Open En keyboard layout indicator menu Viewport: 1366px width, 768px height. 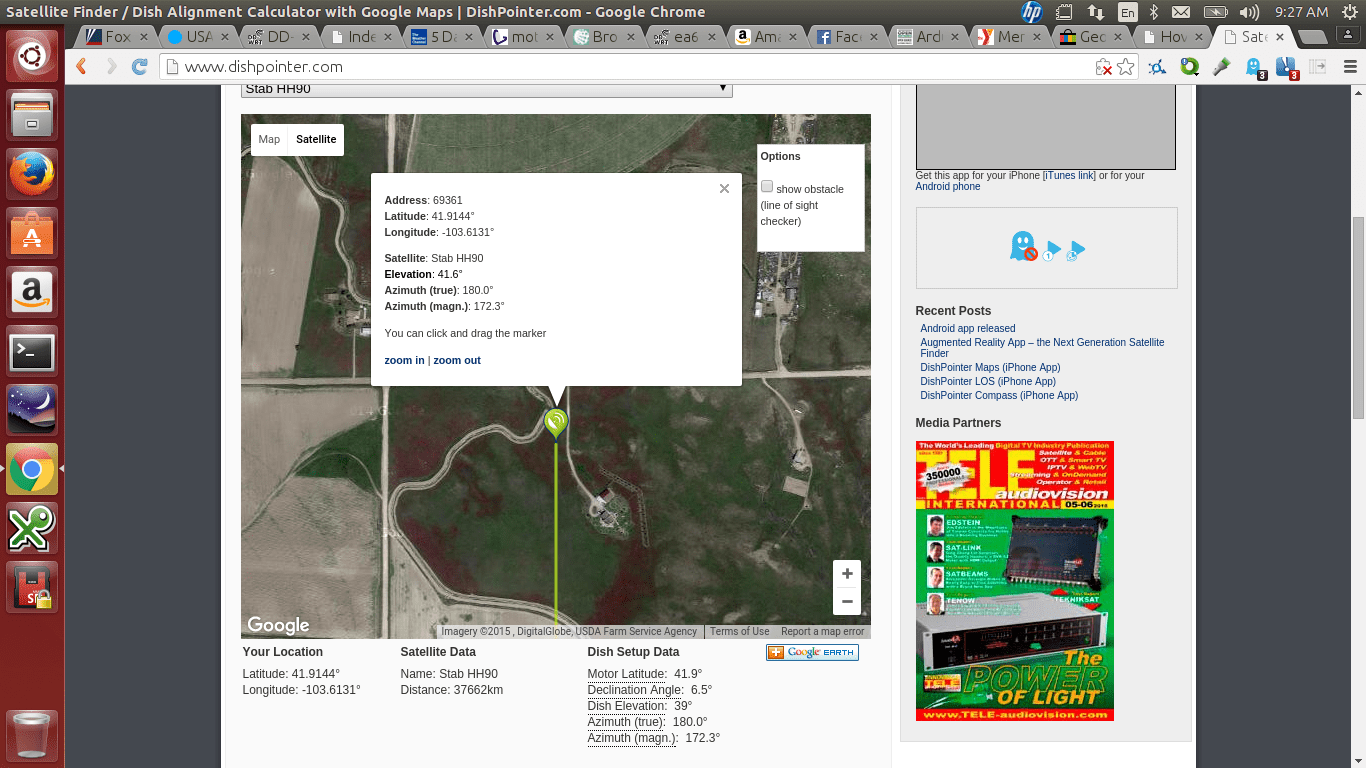(1127, 12)
